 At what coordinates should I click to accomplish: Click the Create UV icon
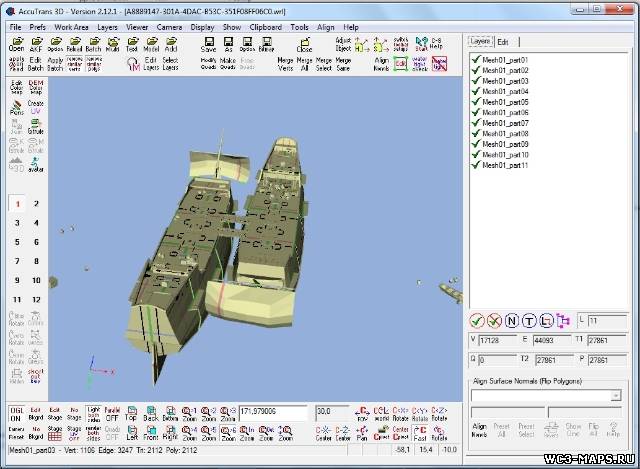point(36,105)
